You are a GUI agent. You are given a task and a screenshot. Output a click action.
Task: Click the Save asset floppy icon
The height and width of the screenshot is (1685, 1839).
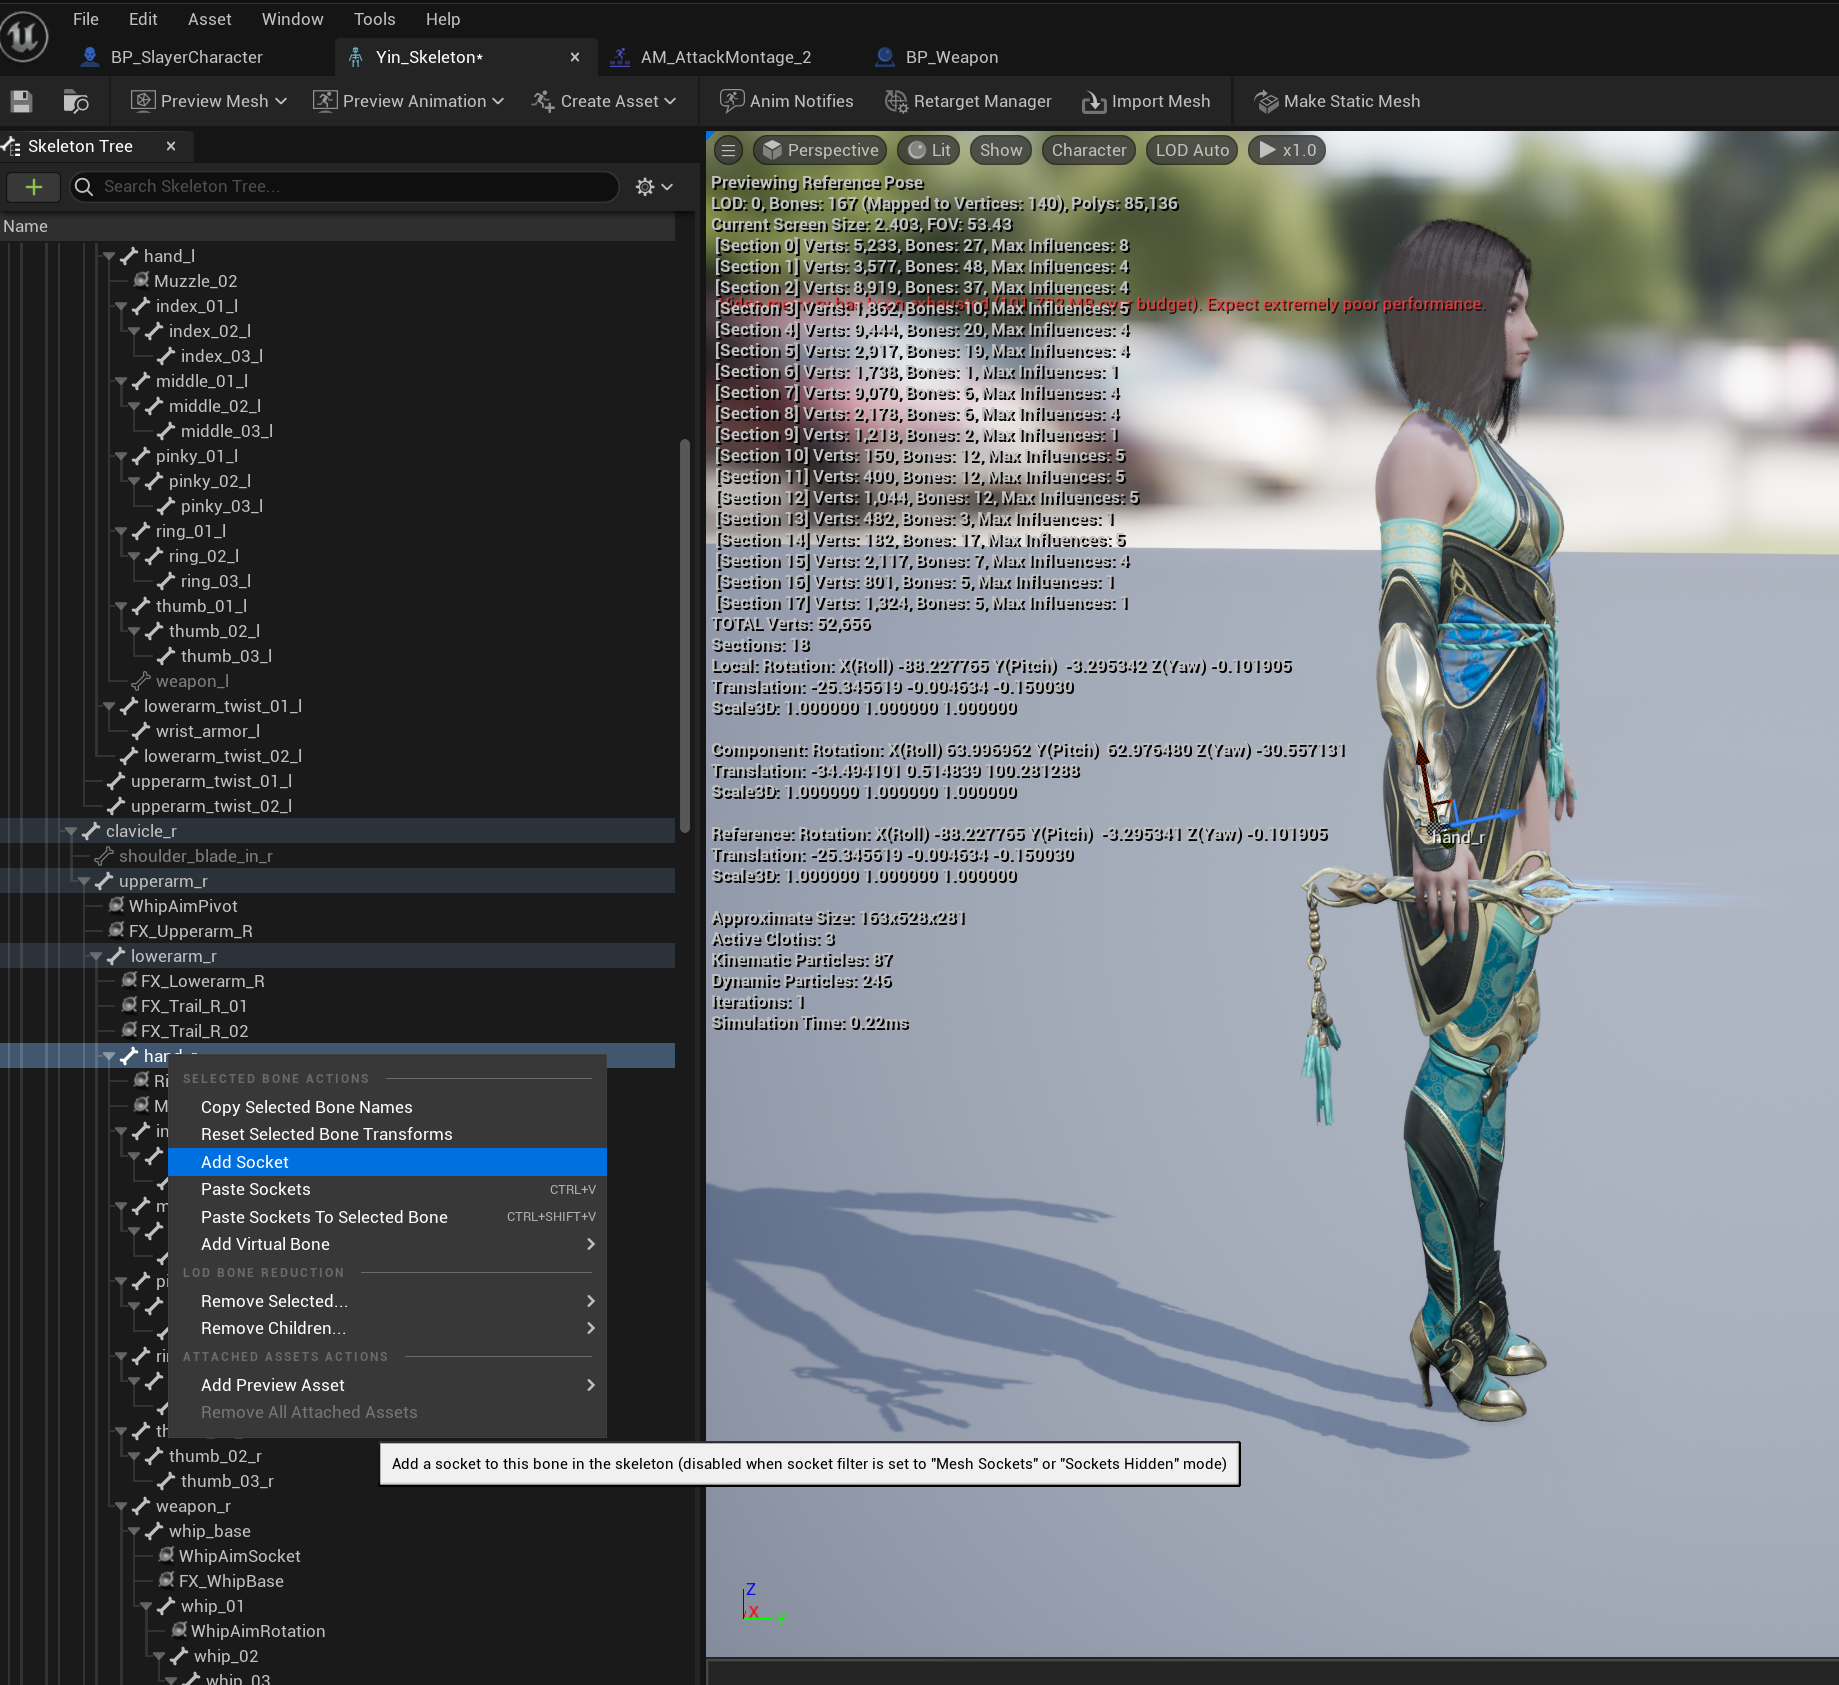[21, 101]
